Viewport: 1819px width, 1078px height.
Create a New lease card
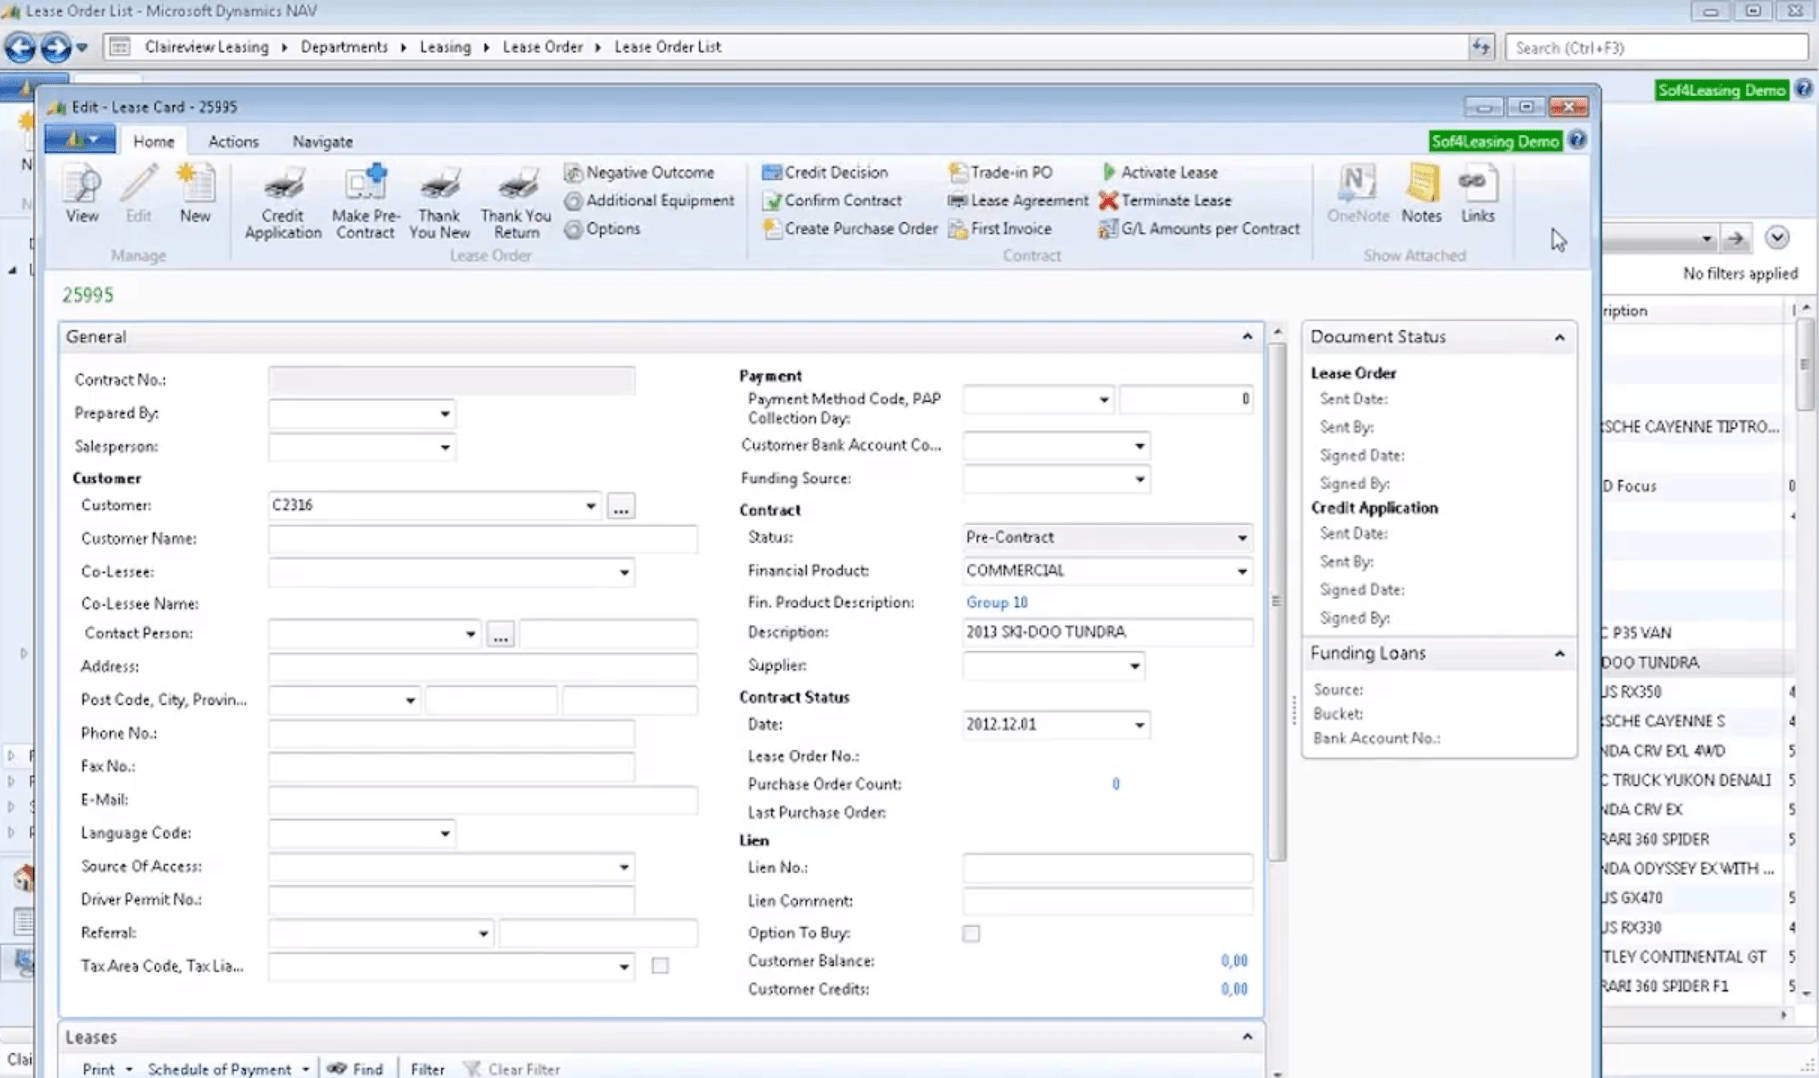click(x=195, y=195)
